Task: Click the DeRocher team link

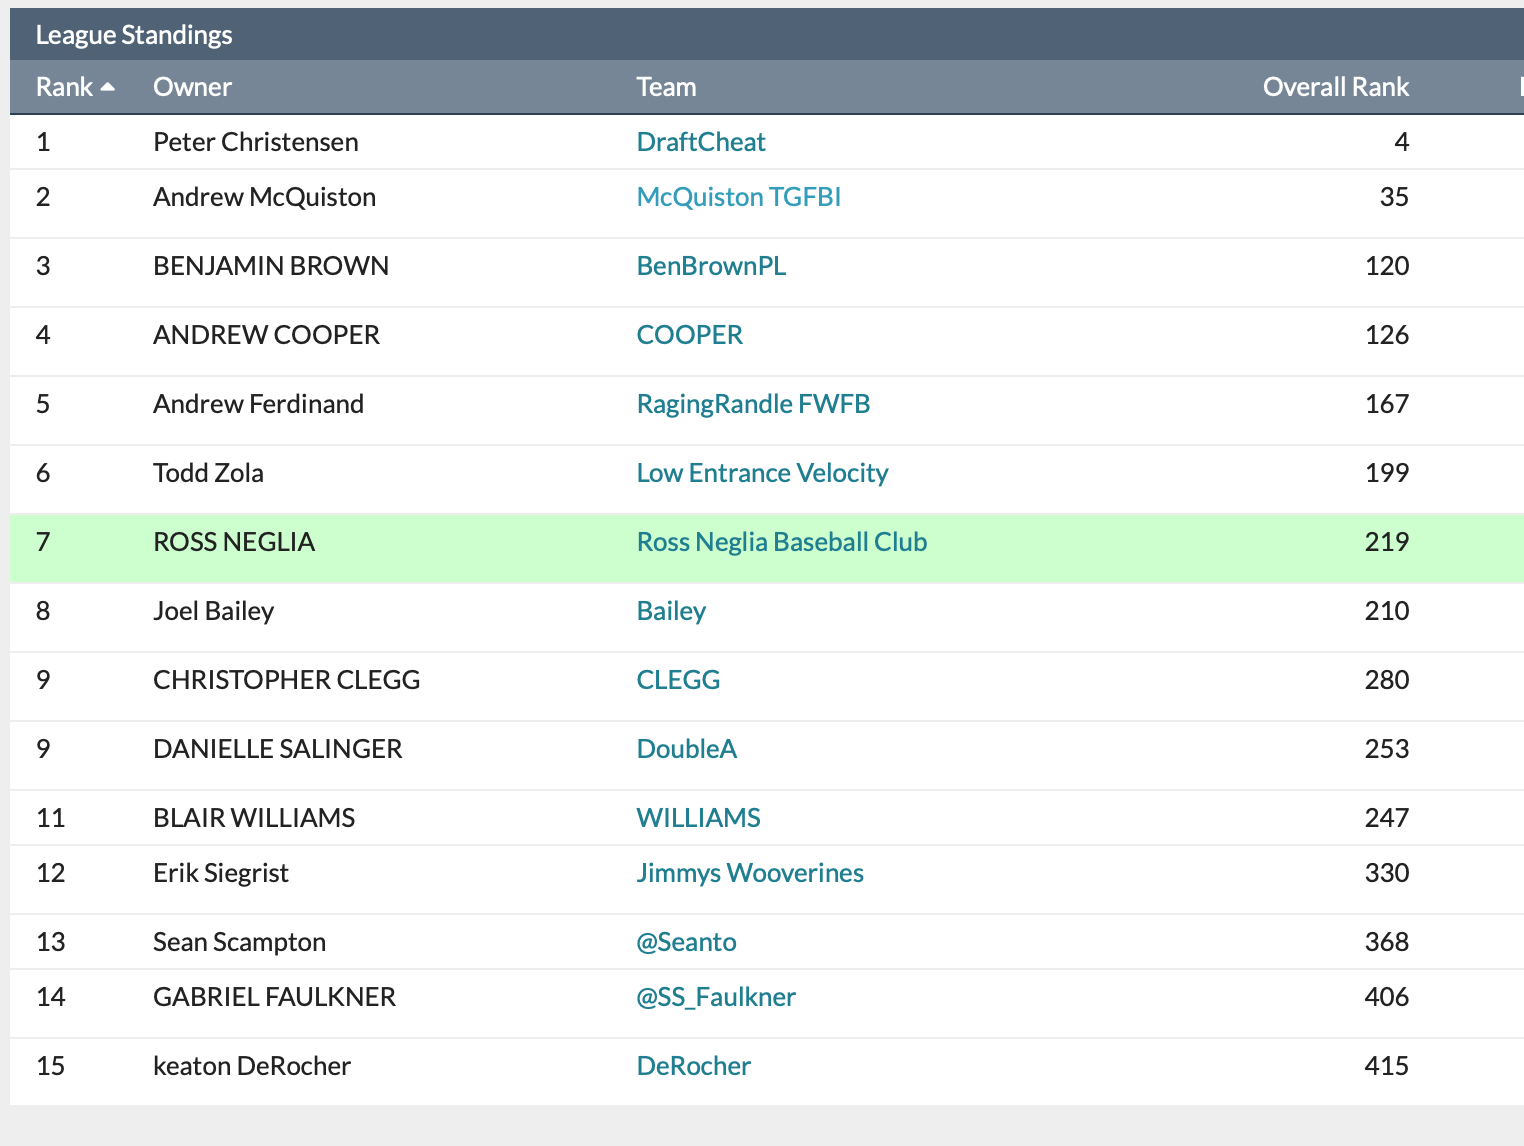Action: (693, 1066)
